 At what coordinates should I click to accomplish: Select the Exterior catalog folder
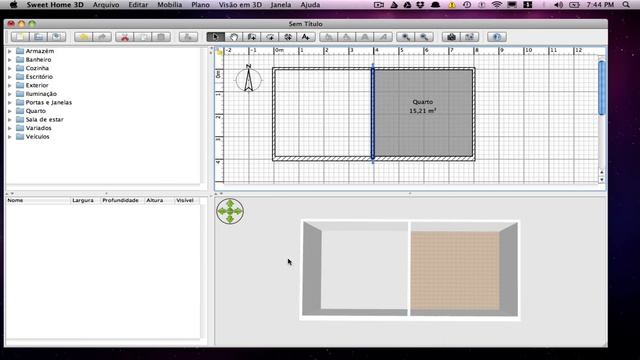pyautogui.click(x=37, y=85)
